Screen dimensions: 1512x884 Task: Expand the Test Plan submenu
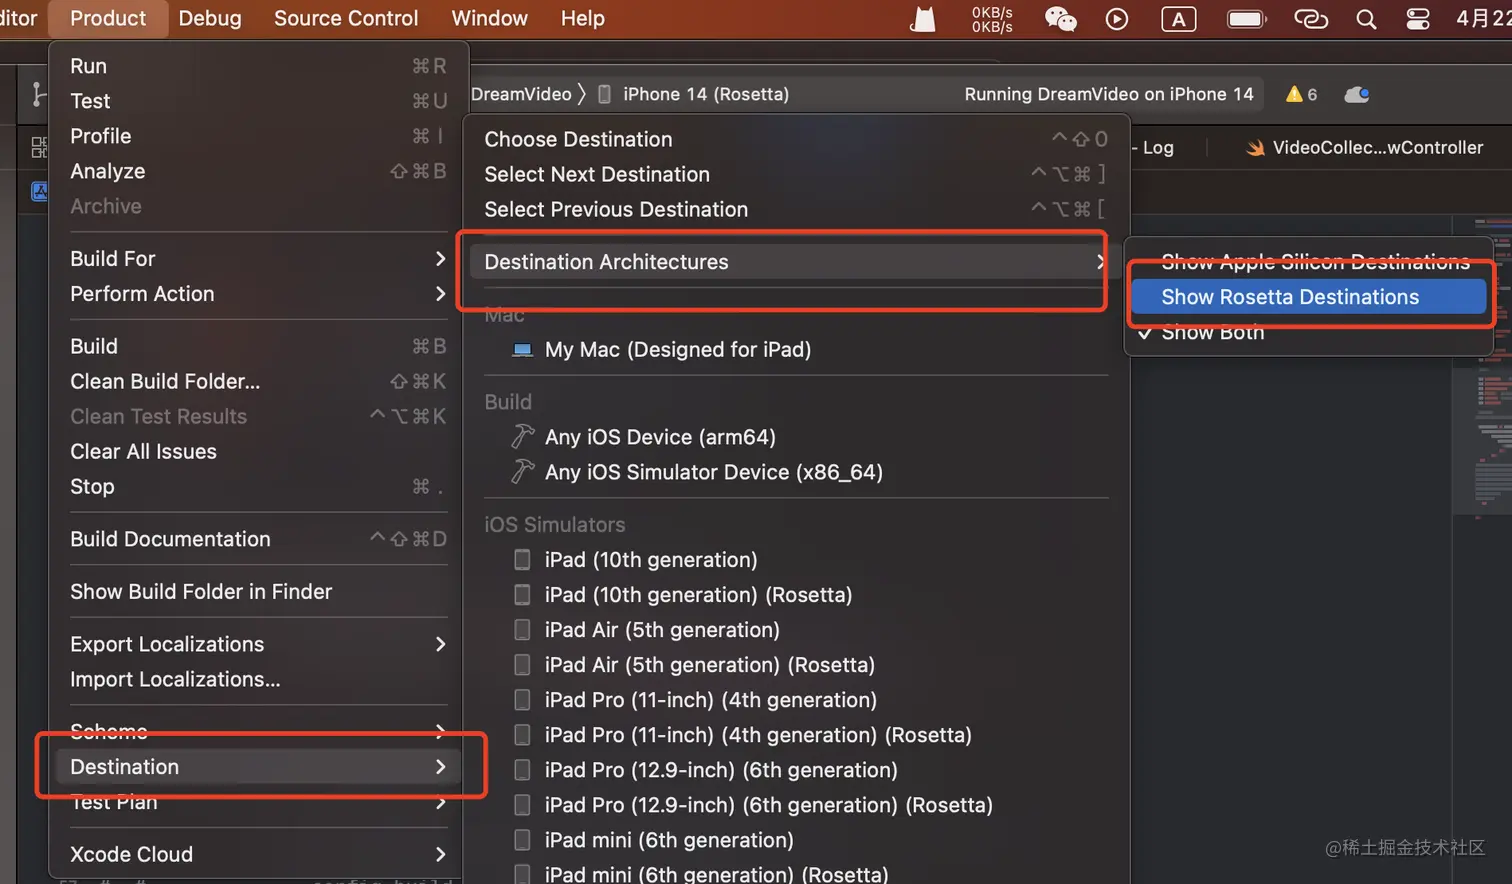[258, 802]
